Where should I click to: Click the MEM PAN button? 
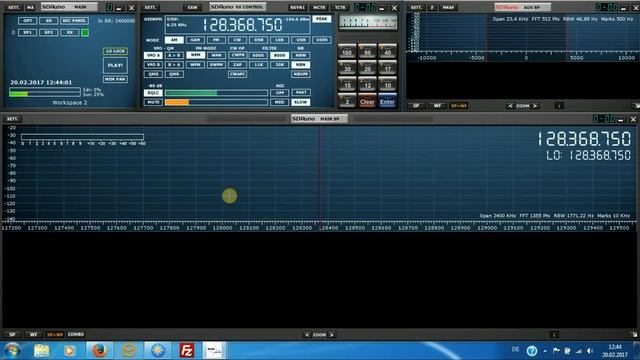pyautogui.click(x=115, y=79)
